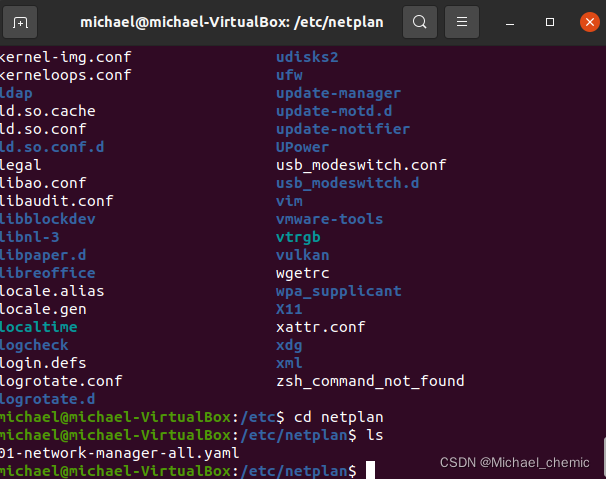Click the 'ls' command in /etc/netplan prompt
The image size is (606, 479).
375,435
